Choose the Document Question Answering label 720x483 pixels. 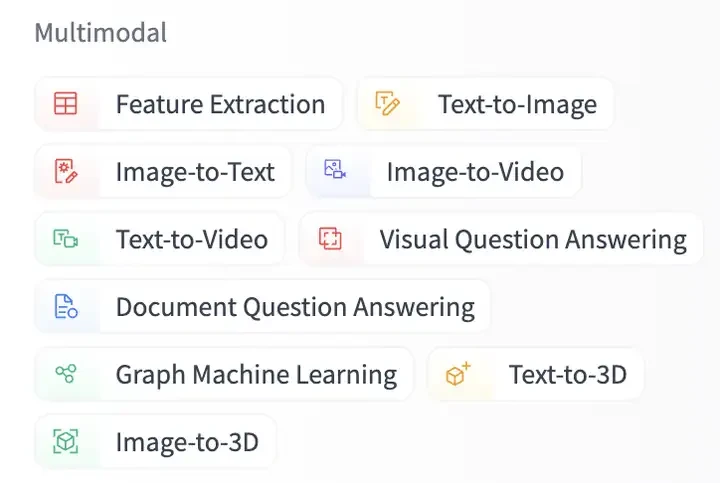point(295,307)
